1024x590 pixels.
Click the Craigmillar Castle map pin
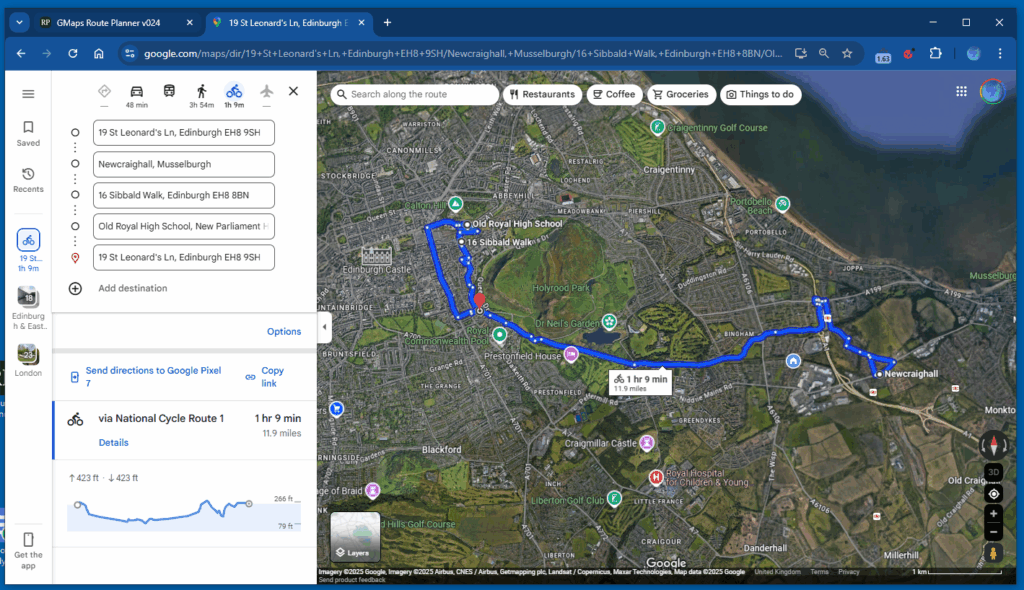tap(647, 442)
